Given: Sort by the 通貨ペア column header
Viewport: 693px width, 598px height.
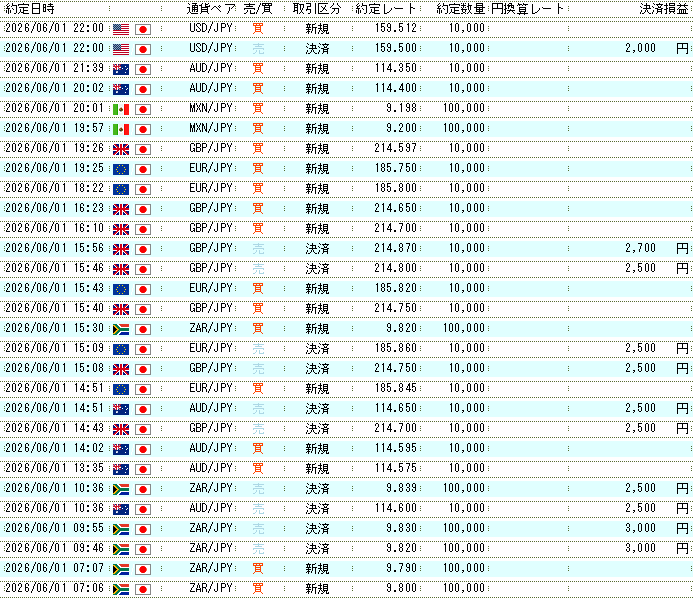Looking at the screenshot, I should 211,8.
